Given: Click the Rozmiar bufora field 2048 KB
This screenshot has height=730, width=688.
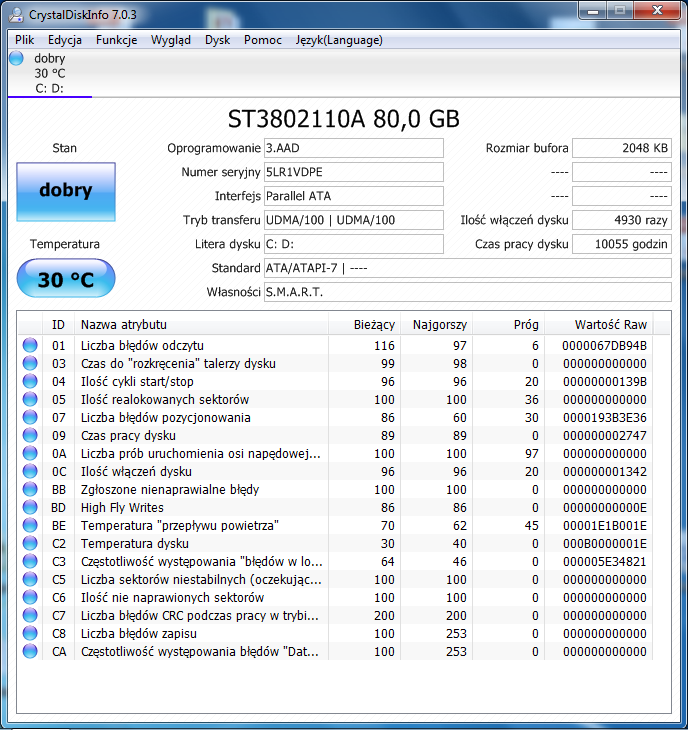Looking at the screenshot, I should tap(622, 148).
